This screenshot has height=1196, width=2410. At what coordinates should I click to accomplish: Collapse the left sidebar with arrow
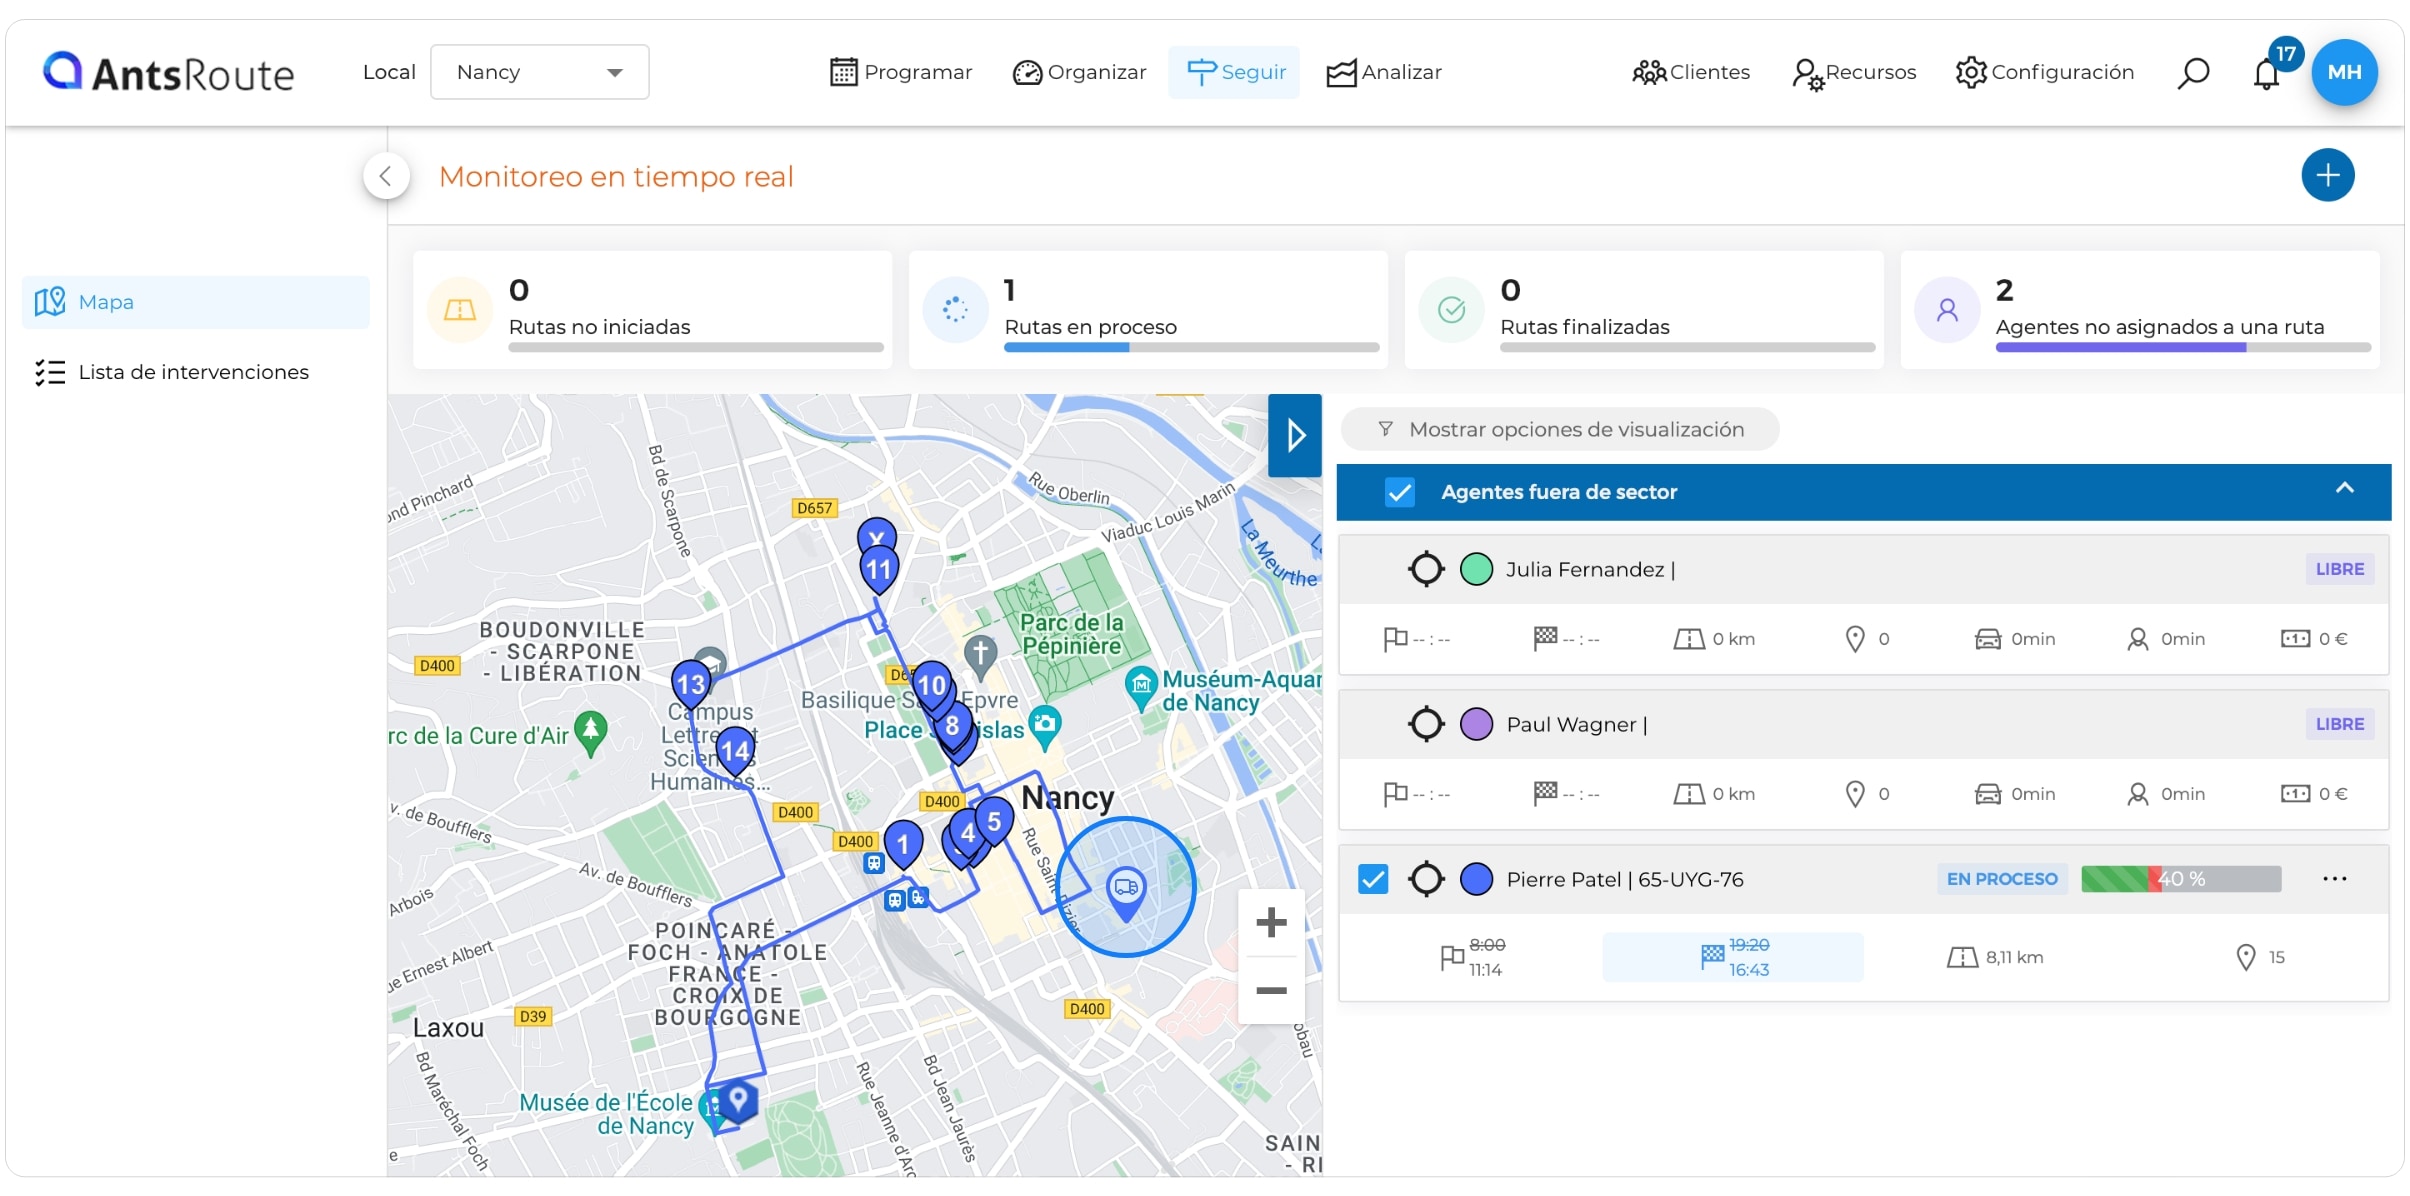[x=386, y=176]
